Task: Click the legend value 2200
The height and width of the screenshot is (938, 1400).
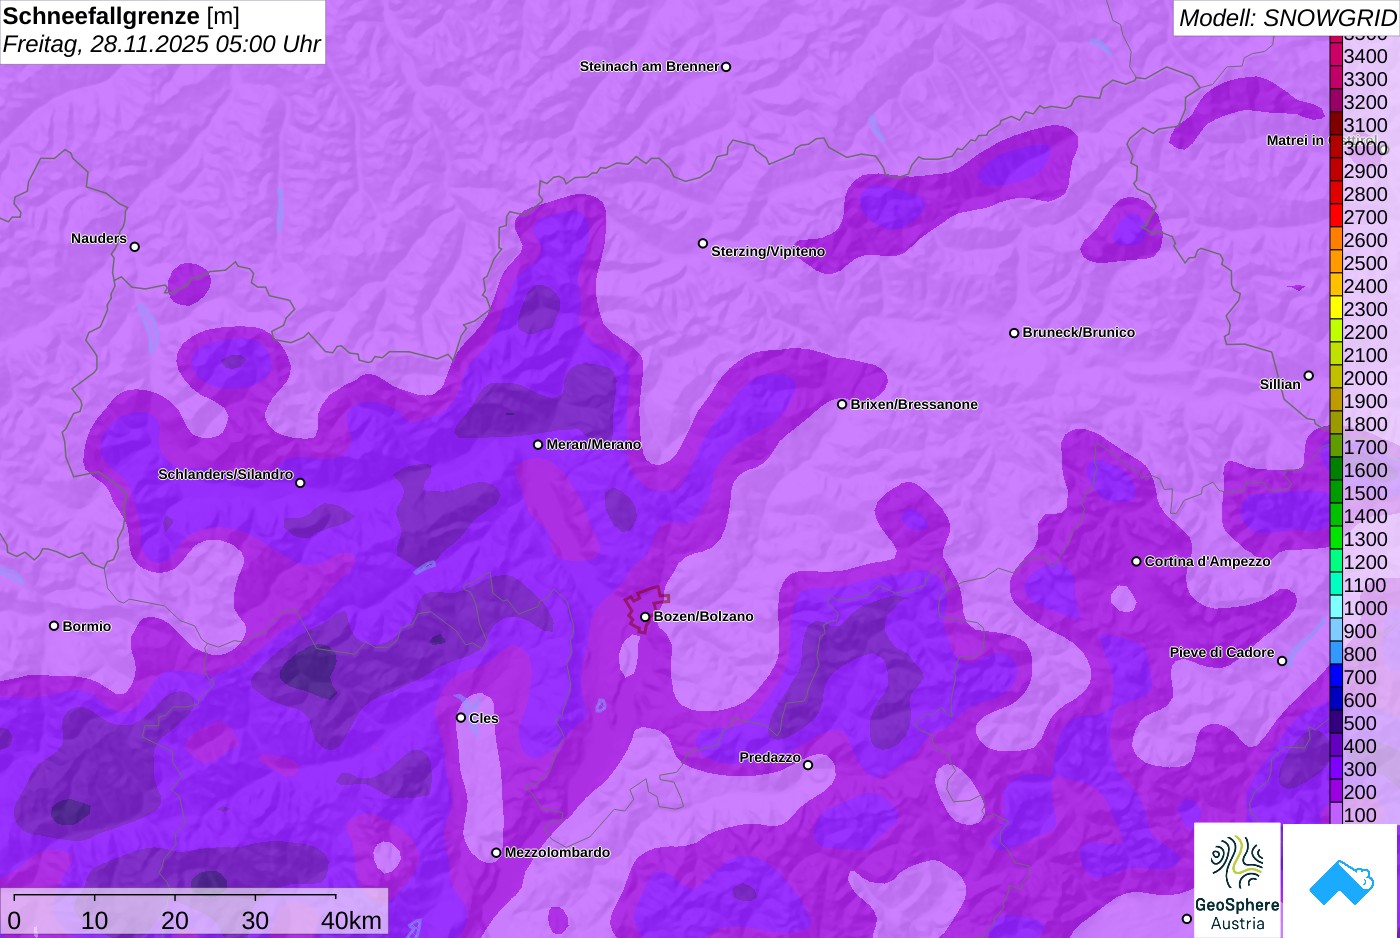Action: (1366, 332)
